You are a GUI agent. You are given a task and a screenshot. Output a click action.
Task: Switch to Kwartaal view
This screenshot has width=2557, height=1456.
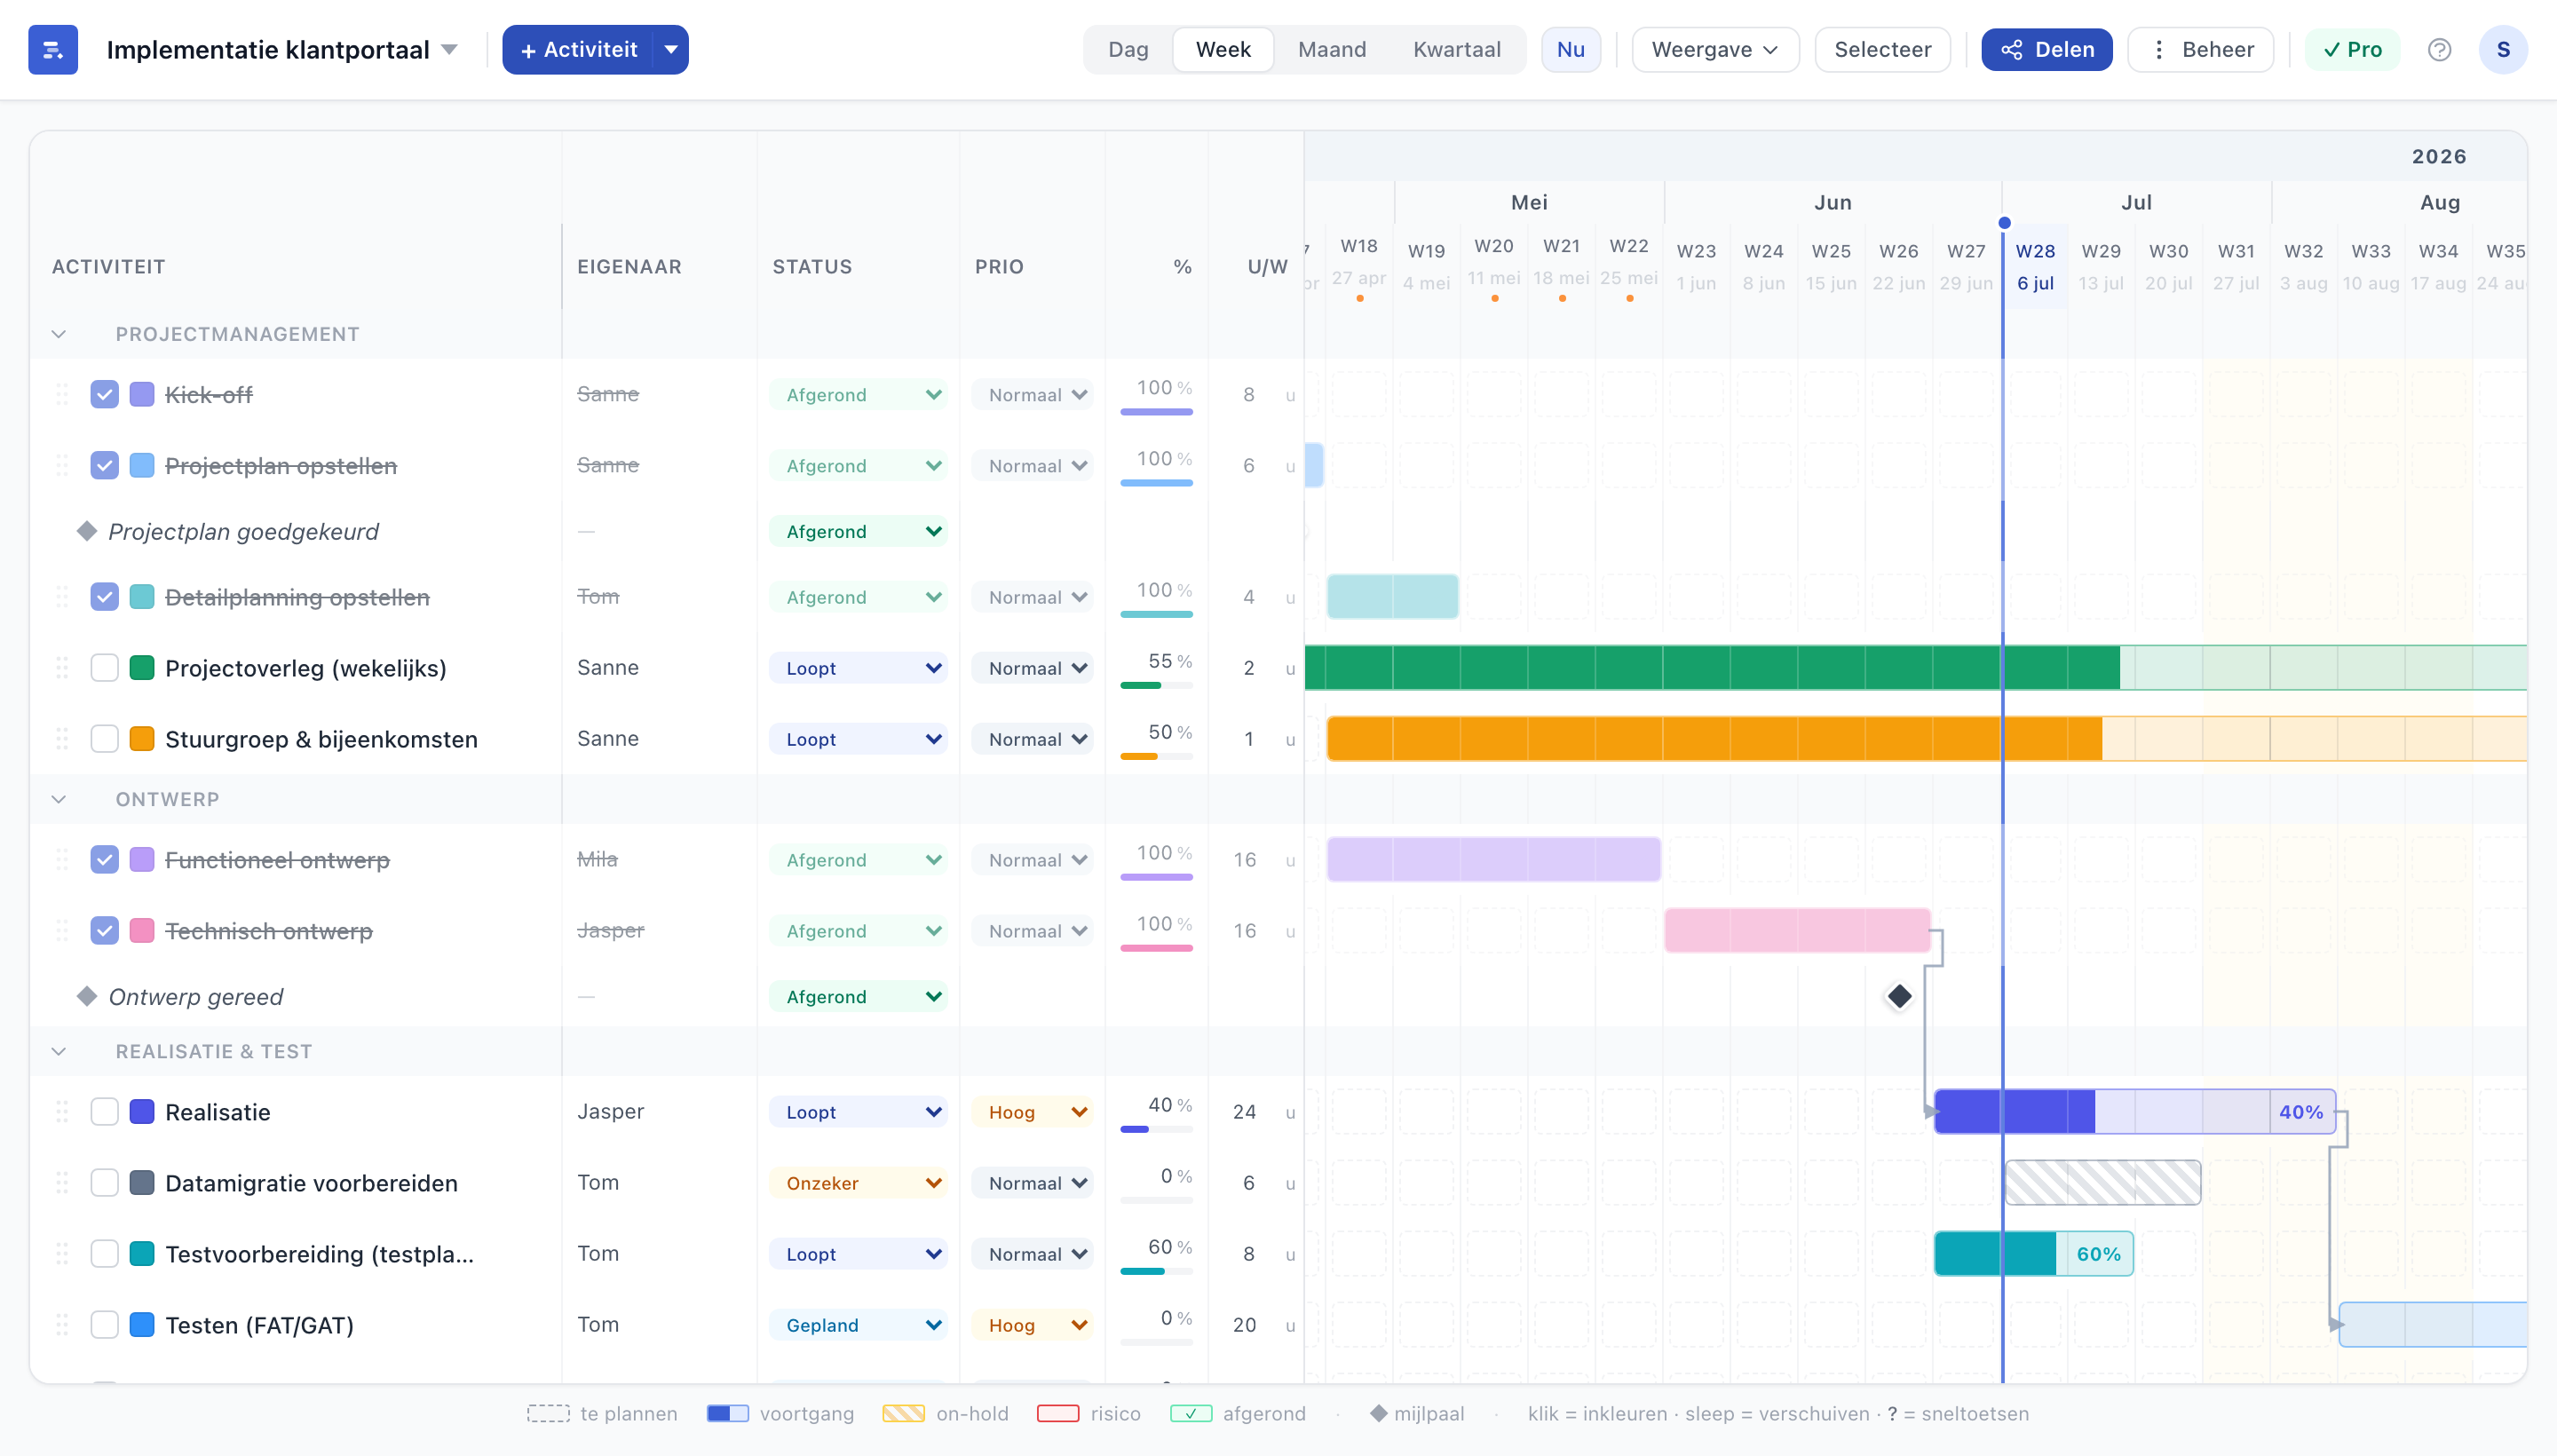point(1456,50)
